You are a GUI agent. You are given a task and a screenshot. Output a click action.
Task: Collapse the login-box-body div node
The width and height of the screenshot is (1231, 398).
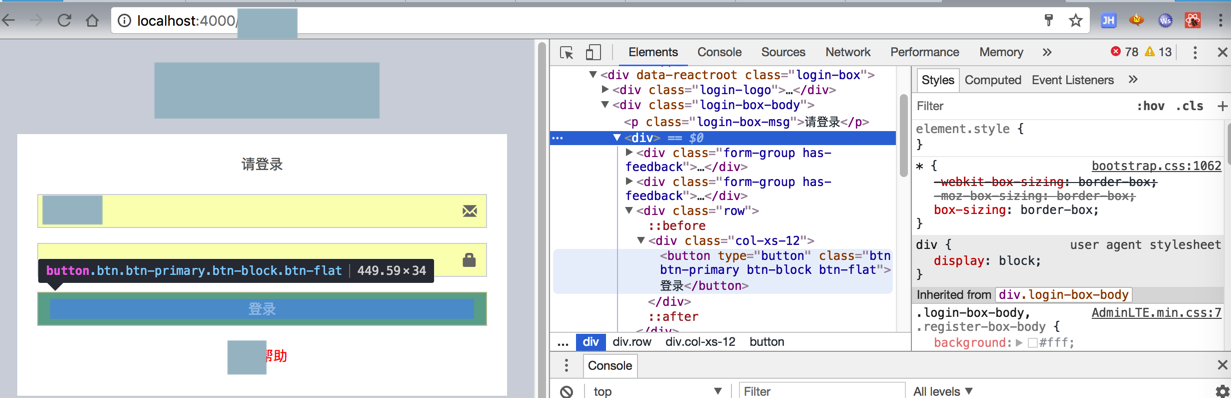point(605,105)
